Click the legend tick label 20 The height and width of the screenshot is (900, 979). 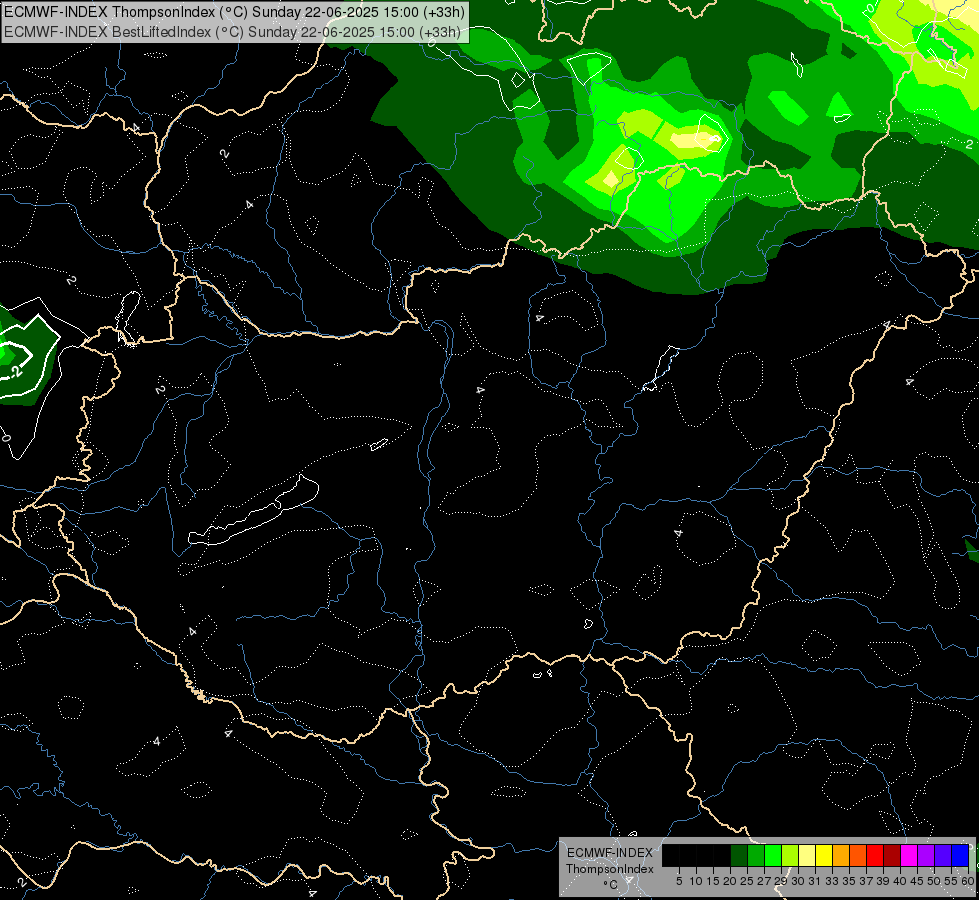729,881
